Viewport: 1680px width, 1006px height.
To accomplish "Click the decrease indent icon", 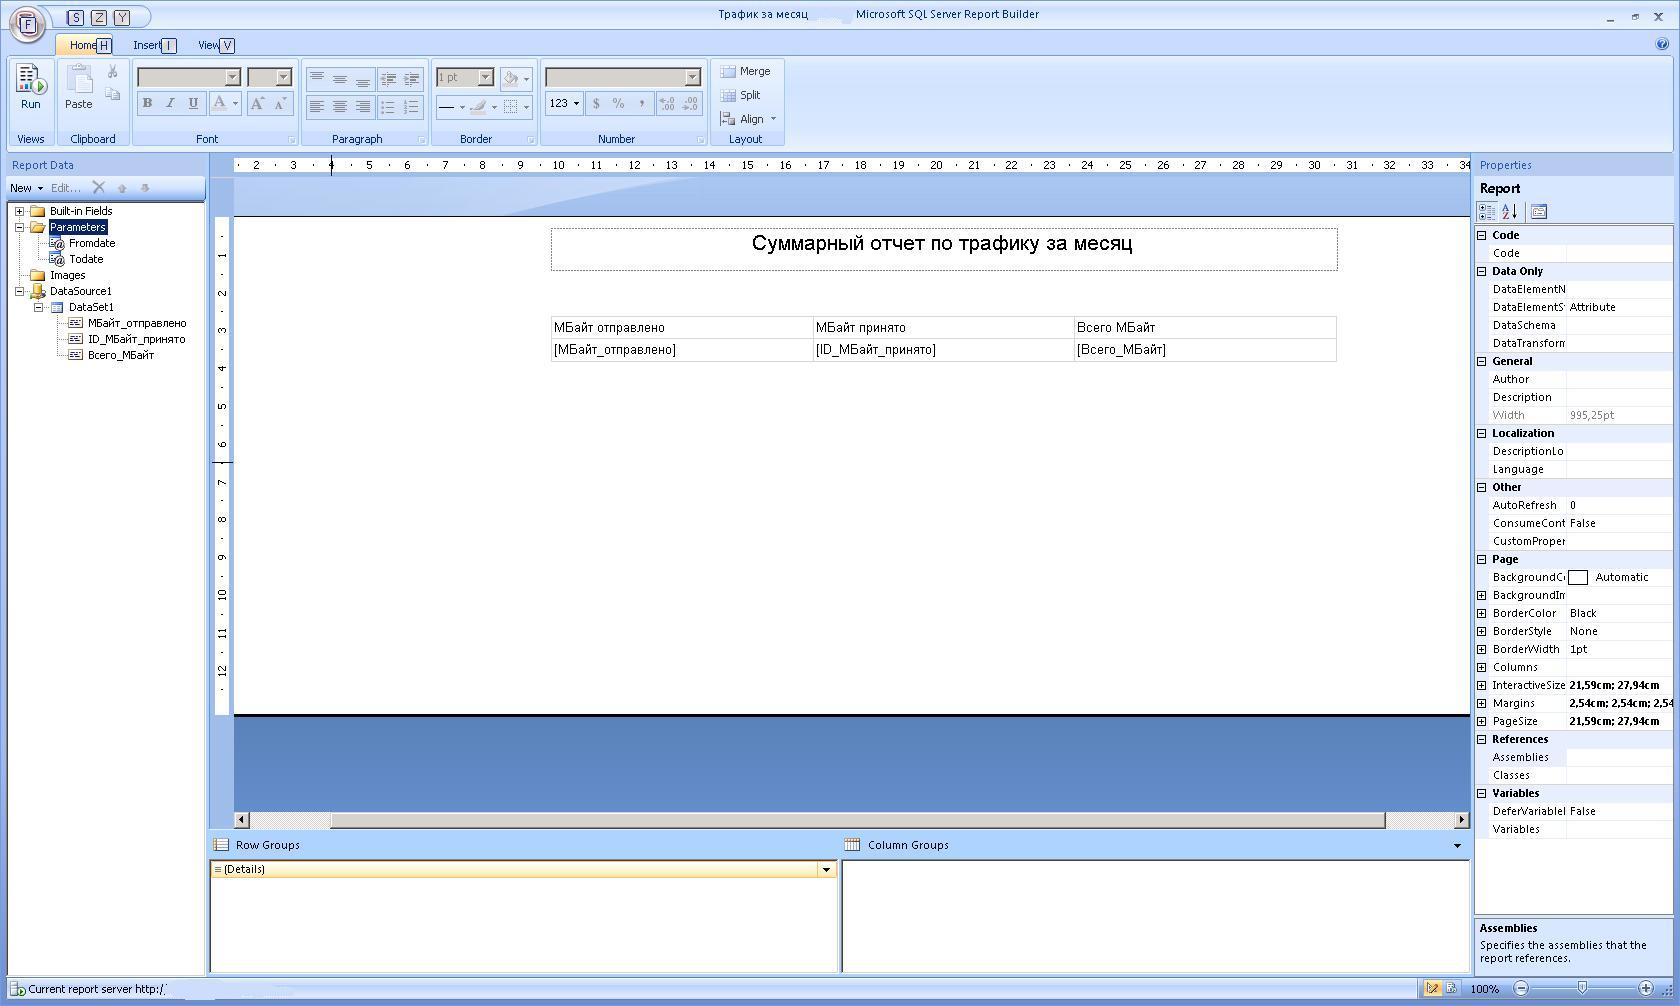I will [388, 79].
